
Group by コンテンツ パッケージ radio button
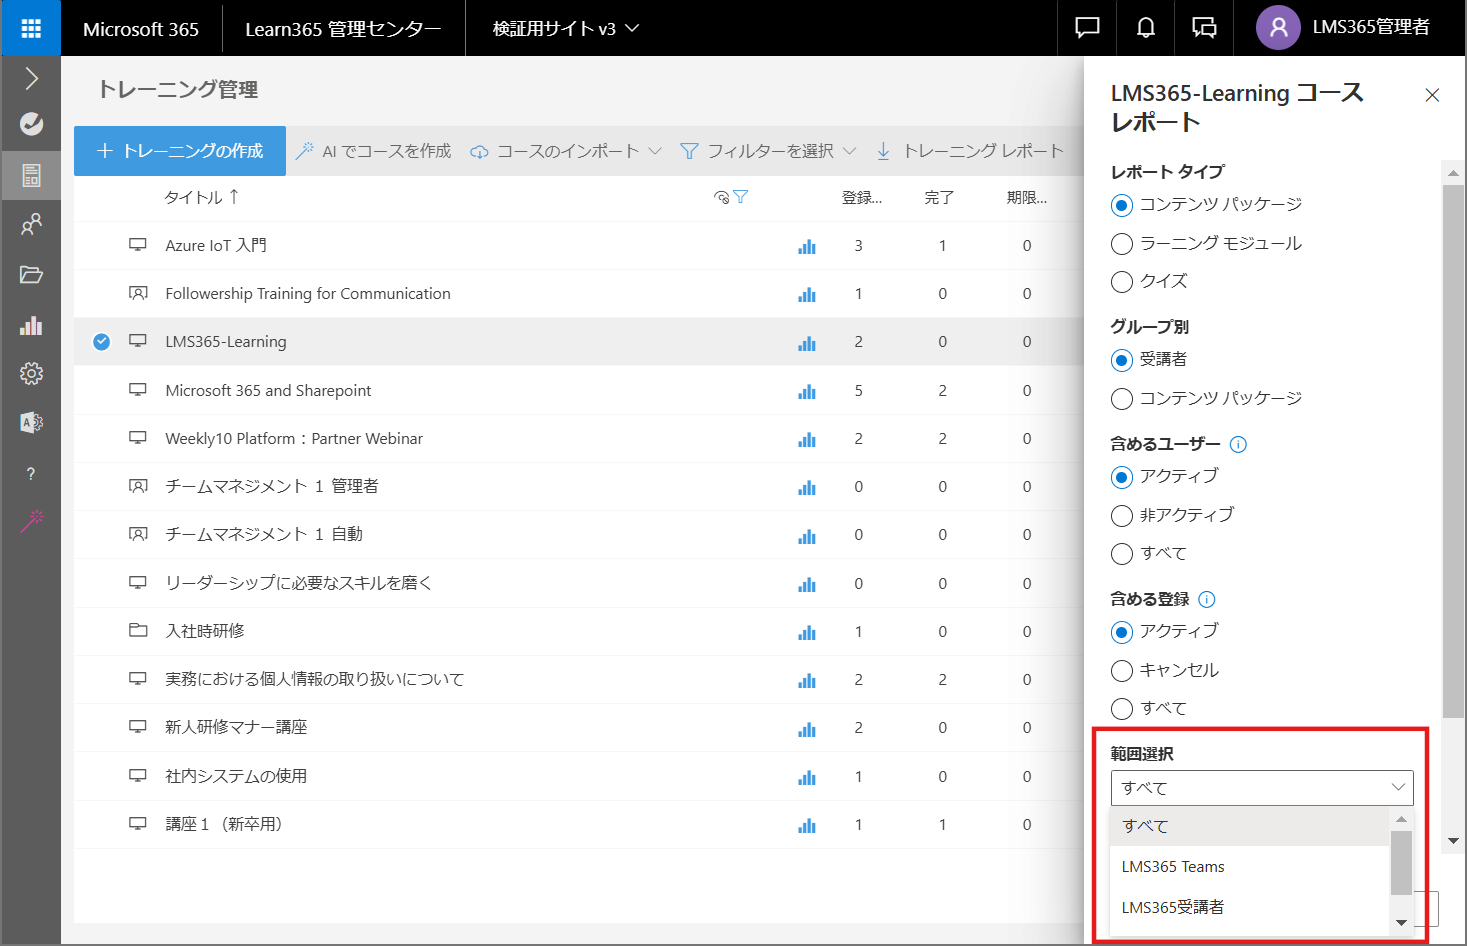[1122, 399]
